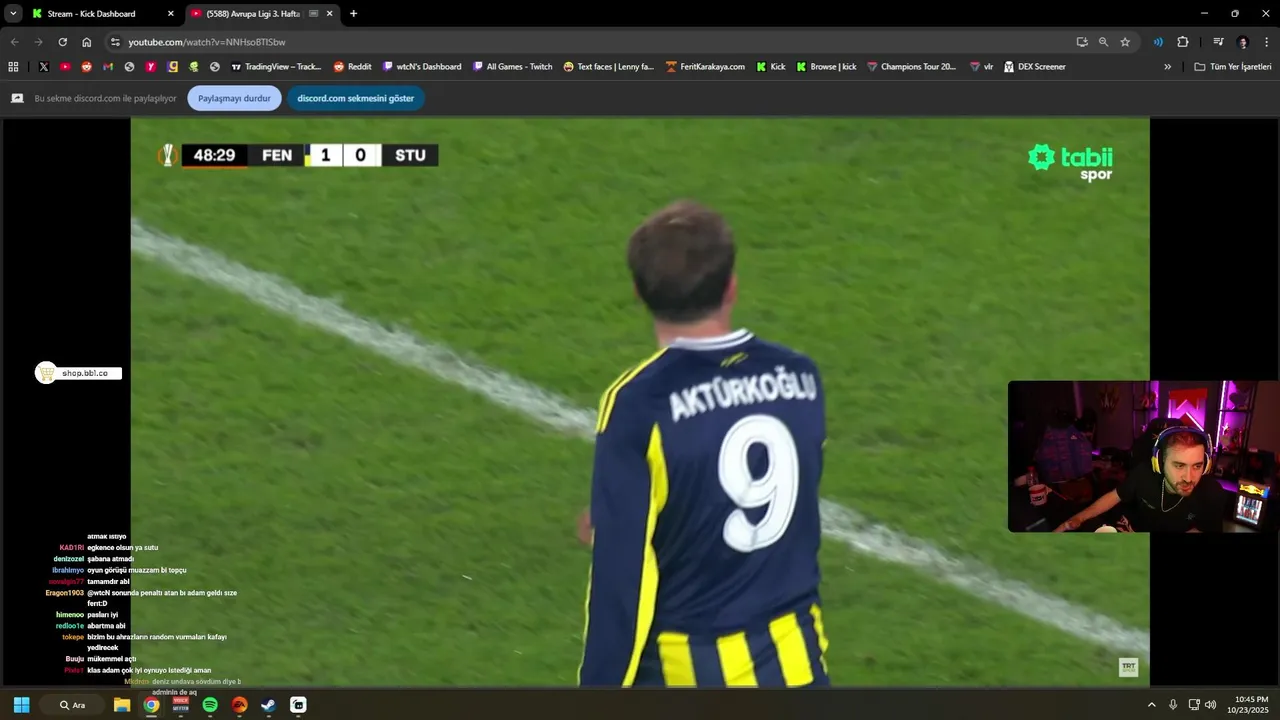1280x720 pixels.
Task: Reload the current page
Action: pyautogui.click(x=62, y=42)
